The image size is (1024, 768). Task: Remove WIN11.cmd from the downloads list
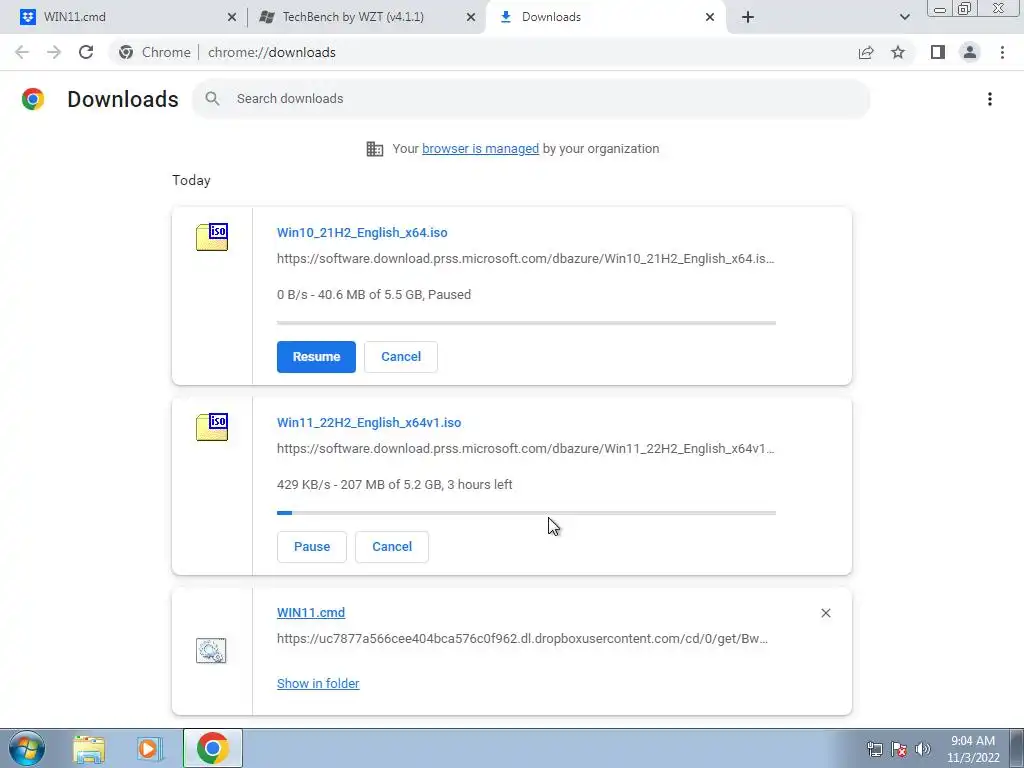(825, 613)
